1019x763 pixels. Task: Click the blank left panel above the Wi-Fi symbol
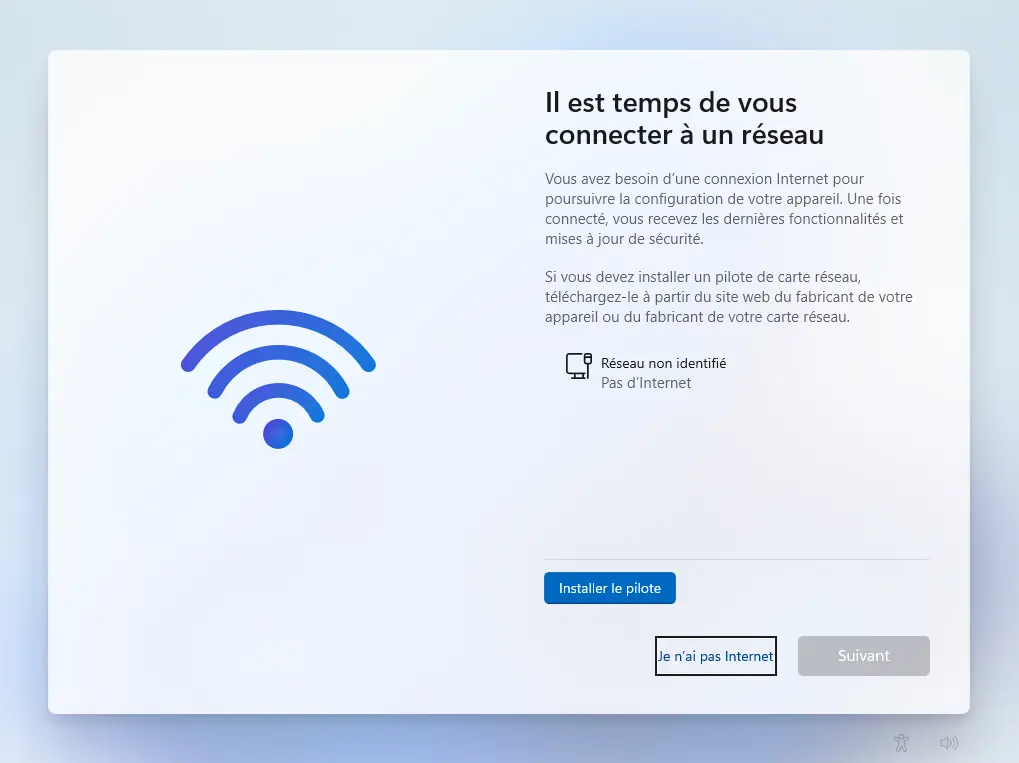coord(278,182)
